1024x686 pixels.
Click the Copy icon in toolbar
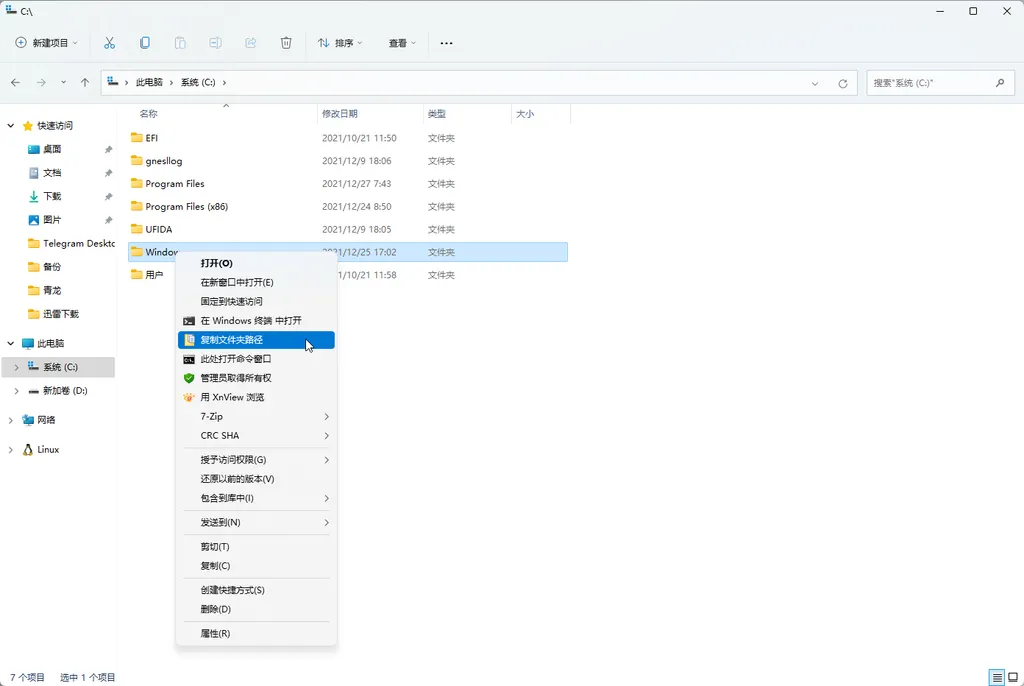pos(144,43)
